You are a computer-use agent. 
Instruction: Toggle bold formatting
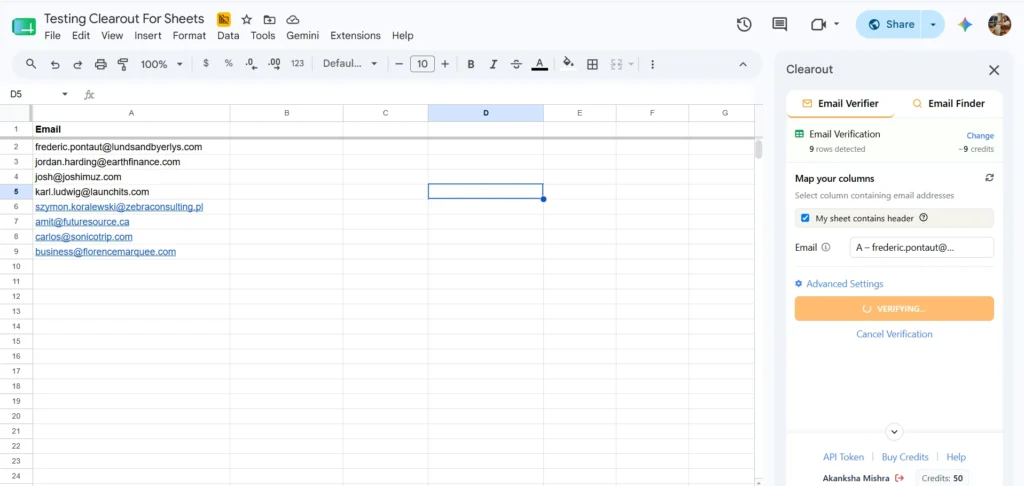click(470, 64)
